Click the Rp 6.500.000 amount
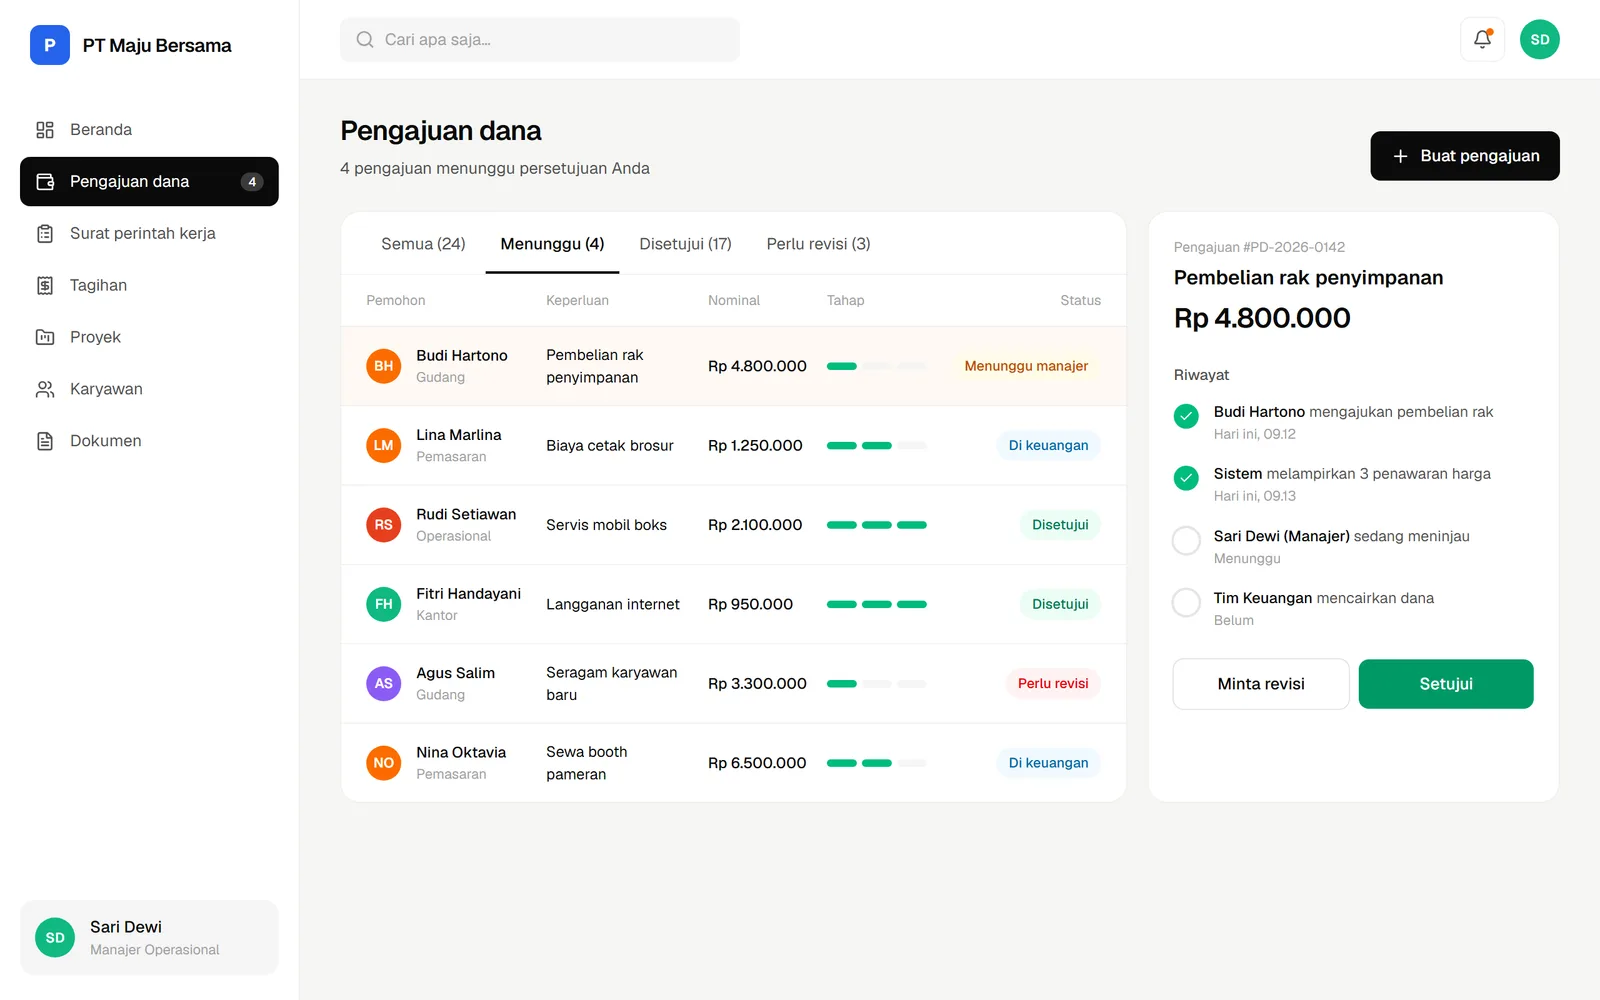 tap(757, 763)
